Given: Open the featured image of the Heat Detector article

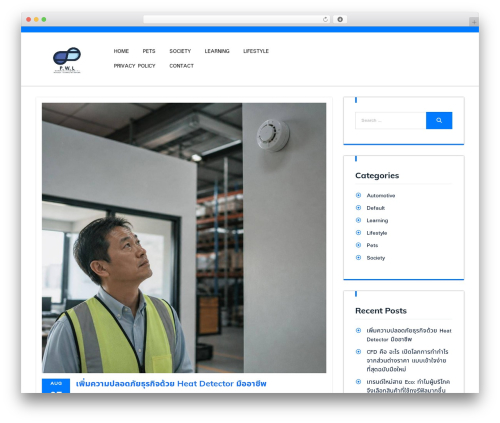Looking at the screenshot, I should pyautogui.click(x=184, y=238).
